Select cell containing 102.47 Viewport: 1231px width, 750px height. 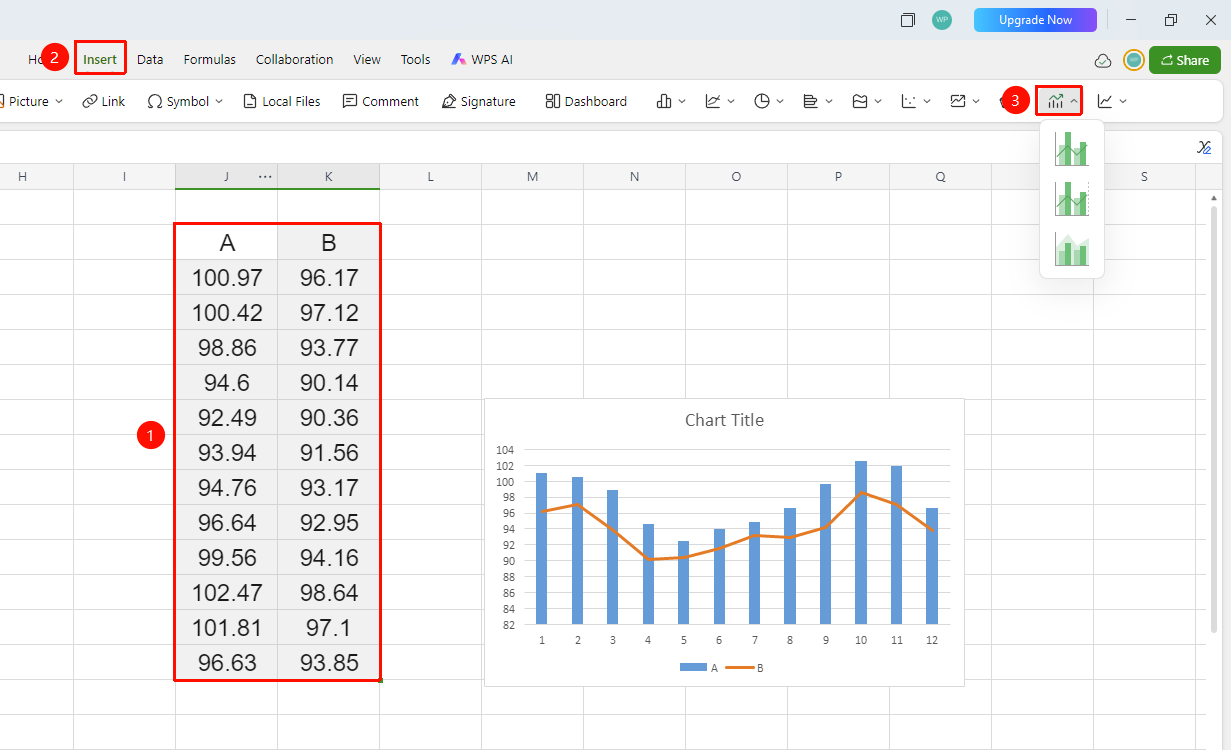pos(227,592)
